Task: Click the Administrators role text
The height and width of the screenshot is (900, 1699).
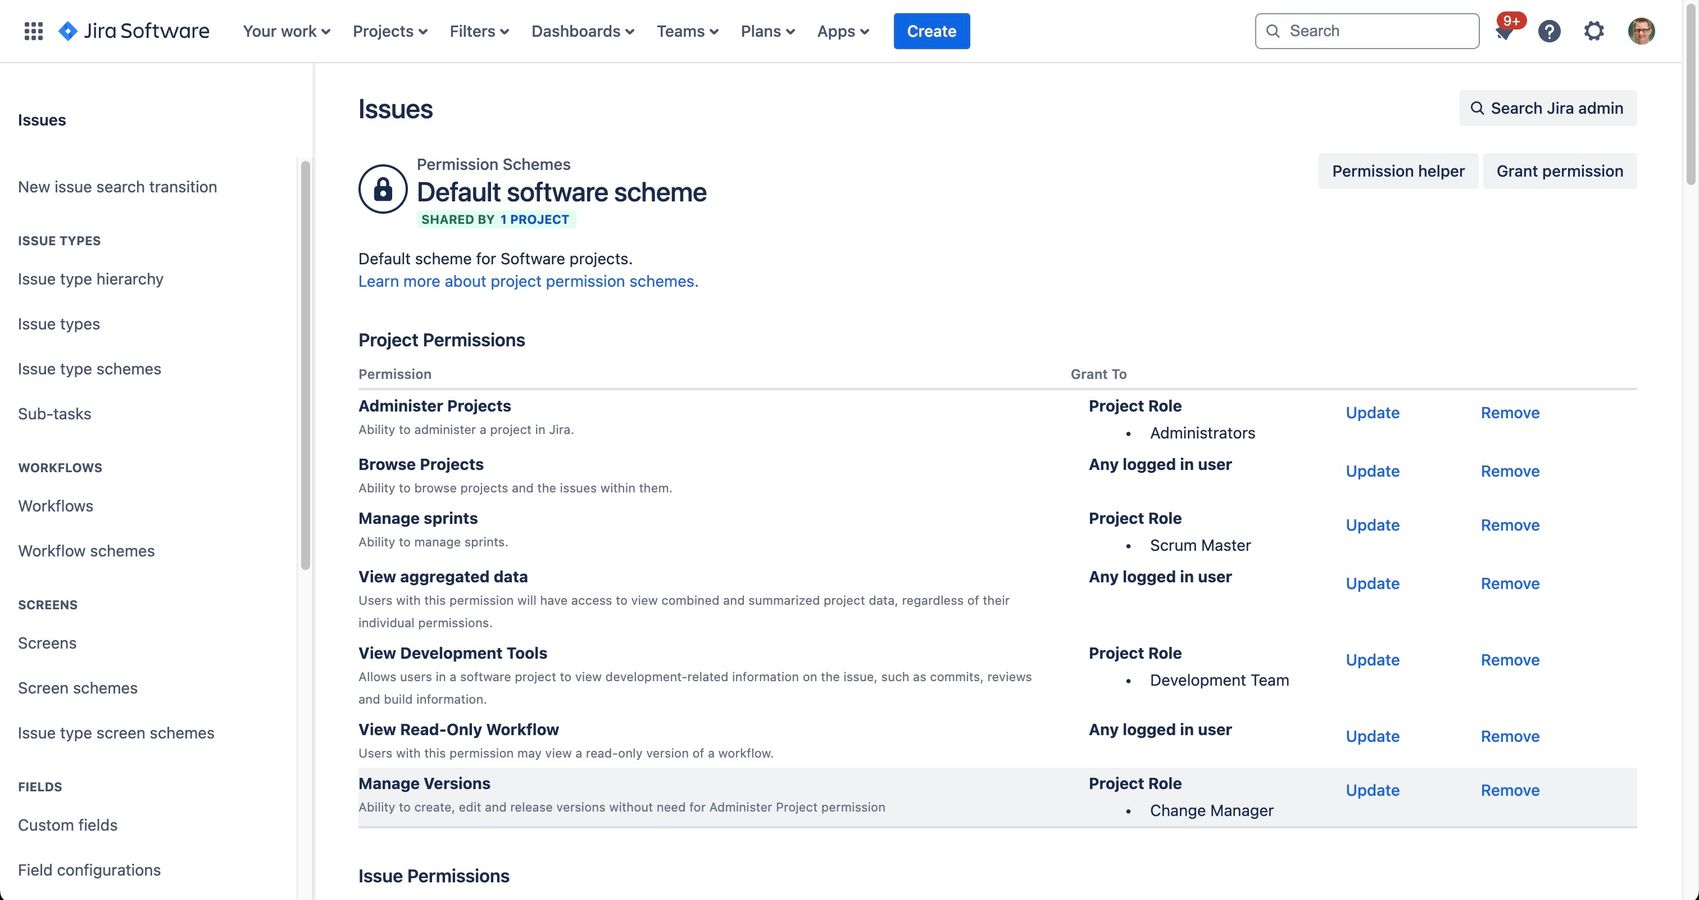Action: (1203, 433)
